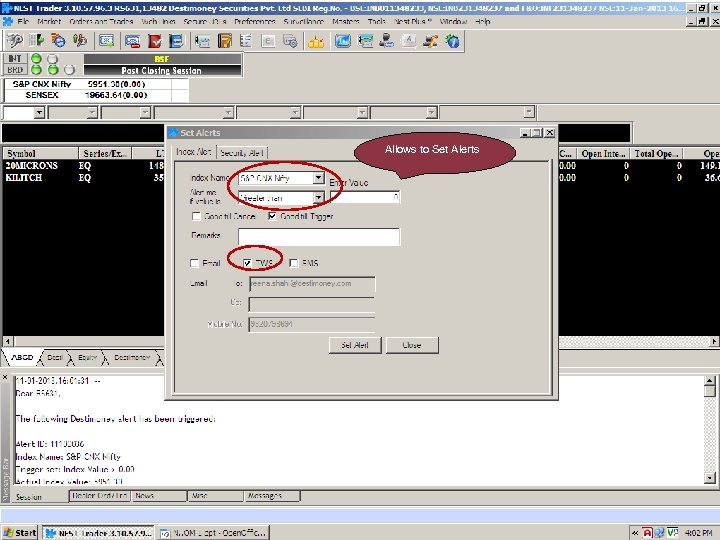Click the Close button in Set Alerts
The image size is (720, 540).
(x=412, y=345)
